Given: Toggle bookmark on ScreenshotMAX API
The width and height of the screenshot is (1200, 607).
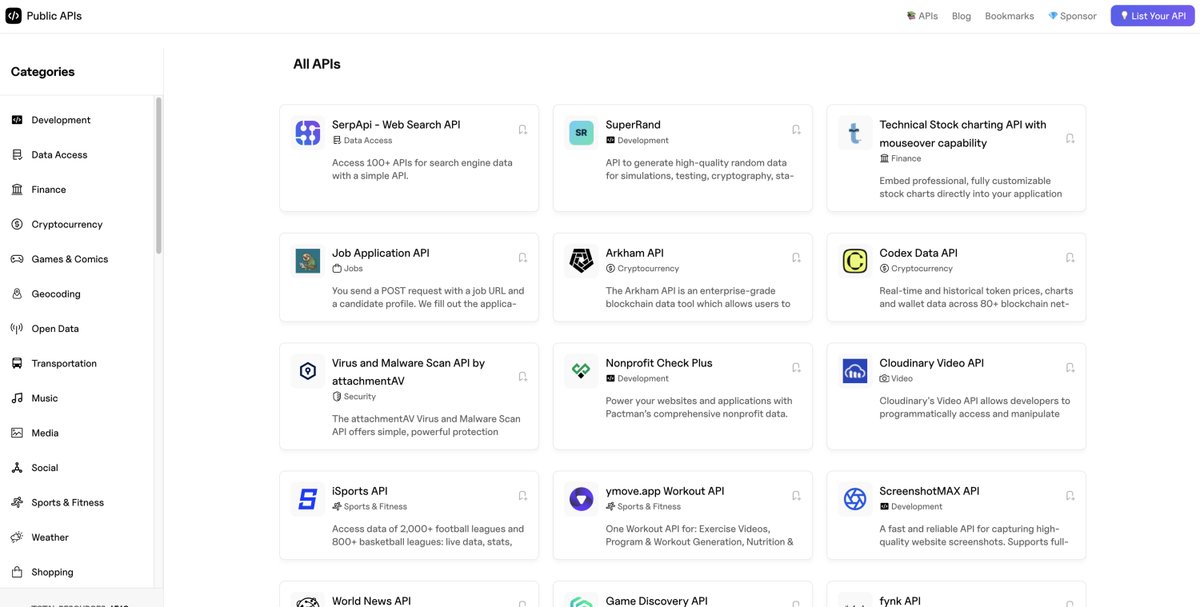Looking at the screenshot, I should click(1070, 495).
